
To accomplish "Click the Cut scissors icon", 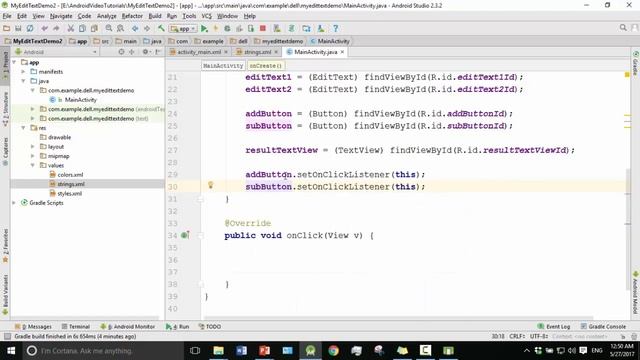I will pyautogui.click(x=71, y=29).
